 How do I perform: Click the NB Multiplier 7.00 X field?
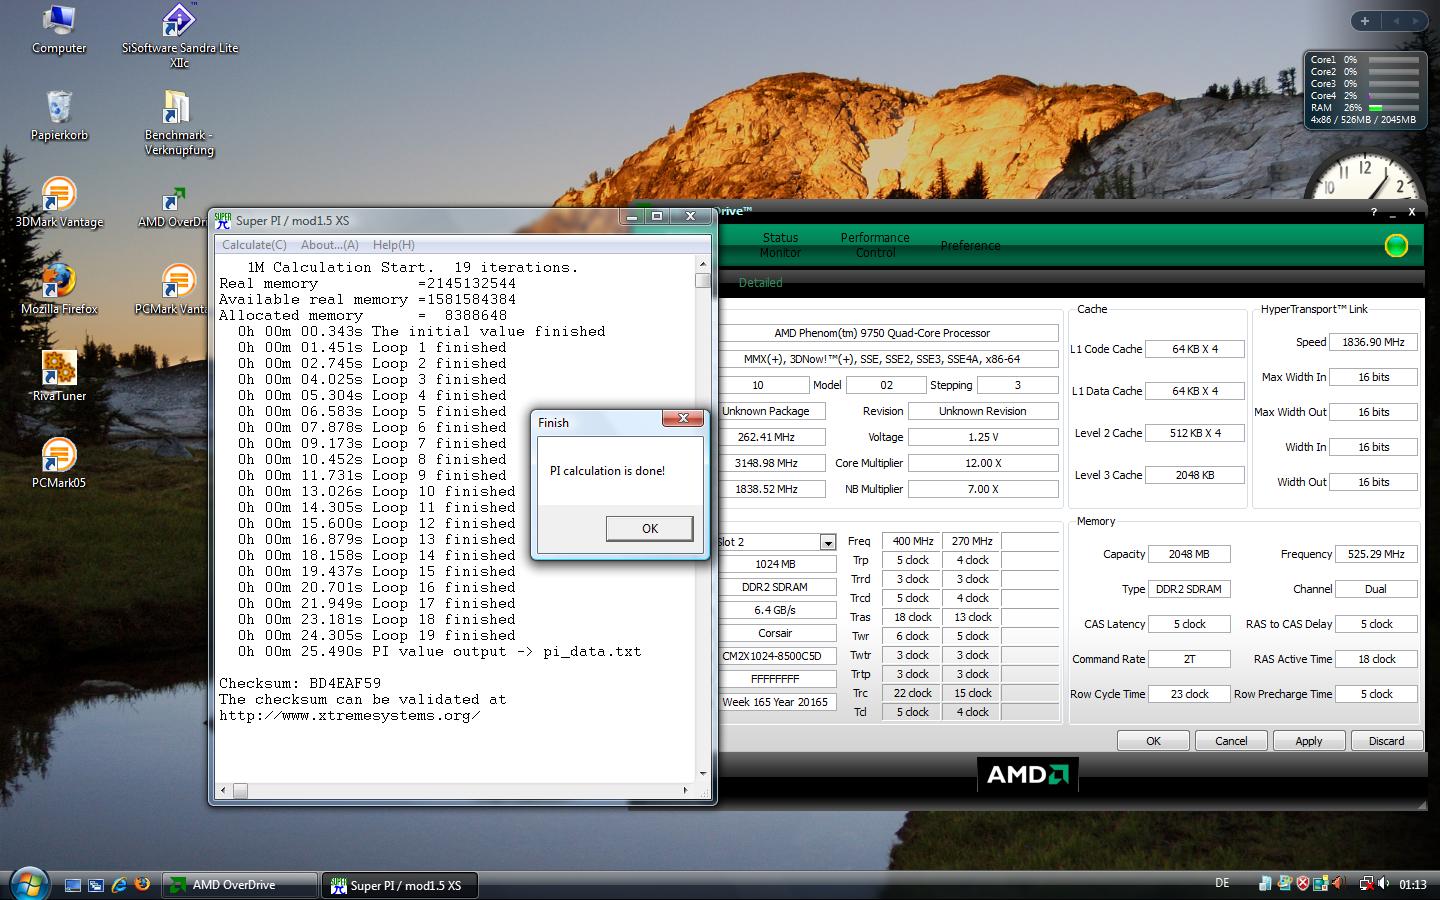tap(983, 489)
